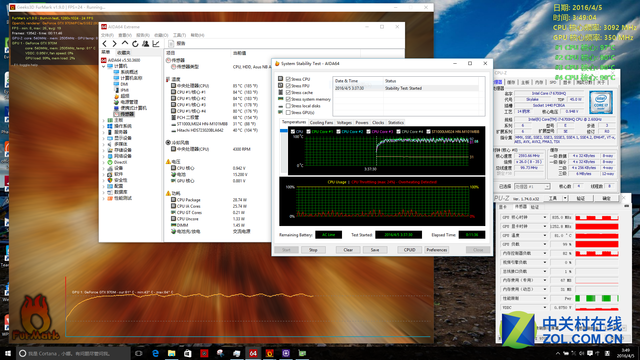Click the AIDA64 report page icon

(x=171, y=43)
